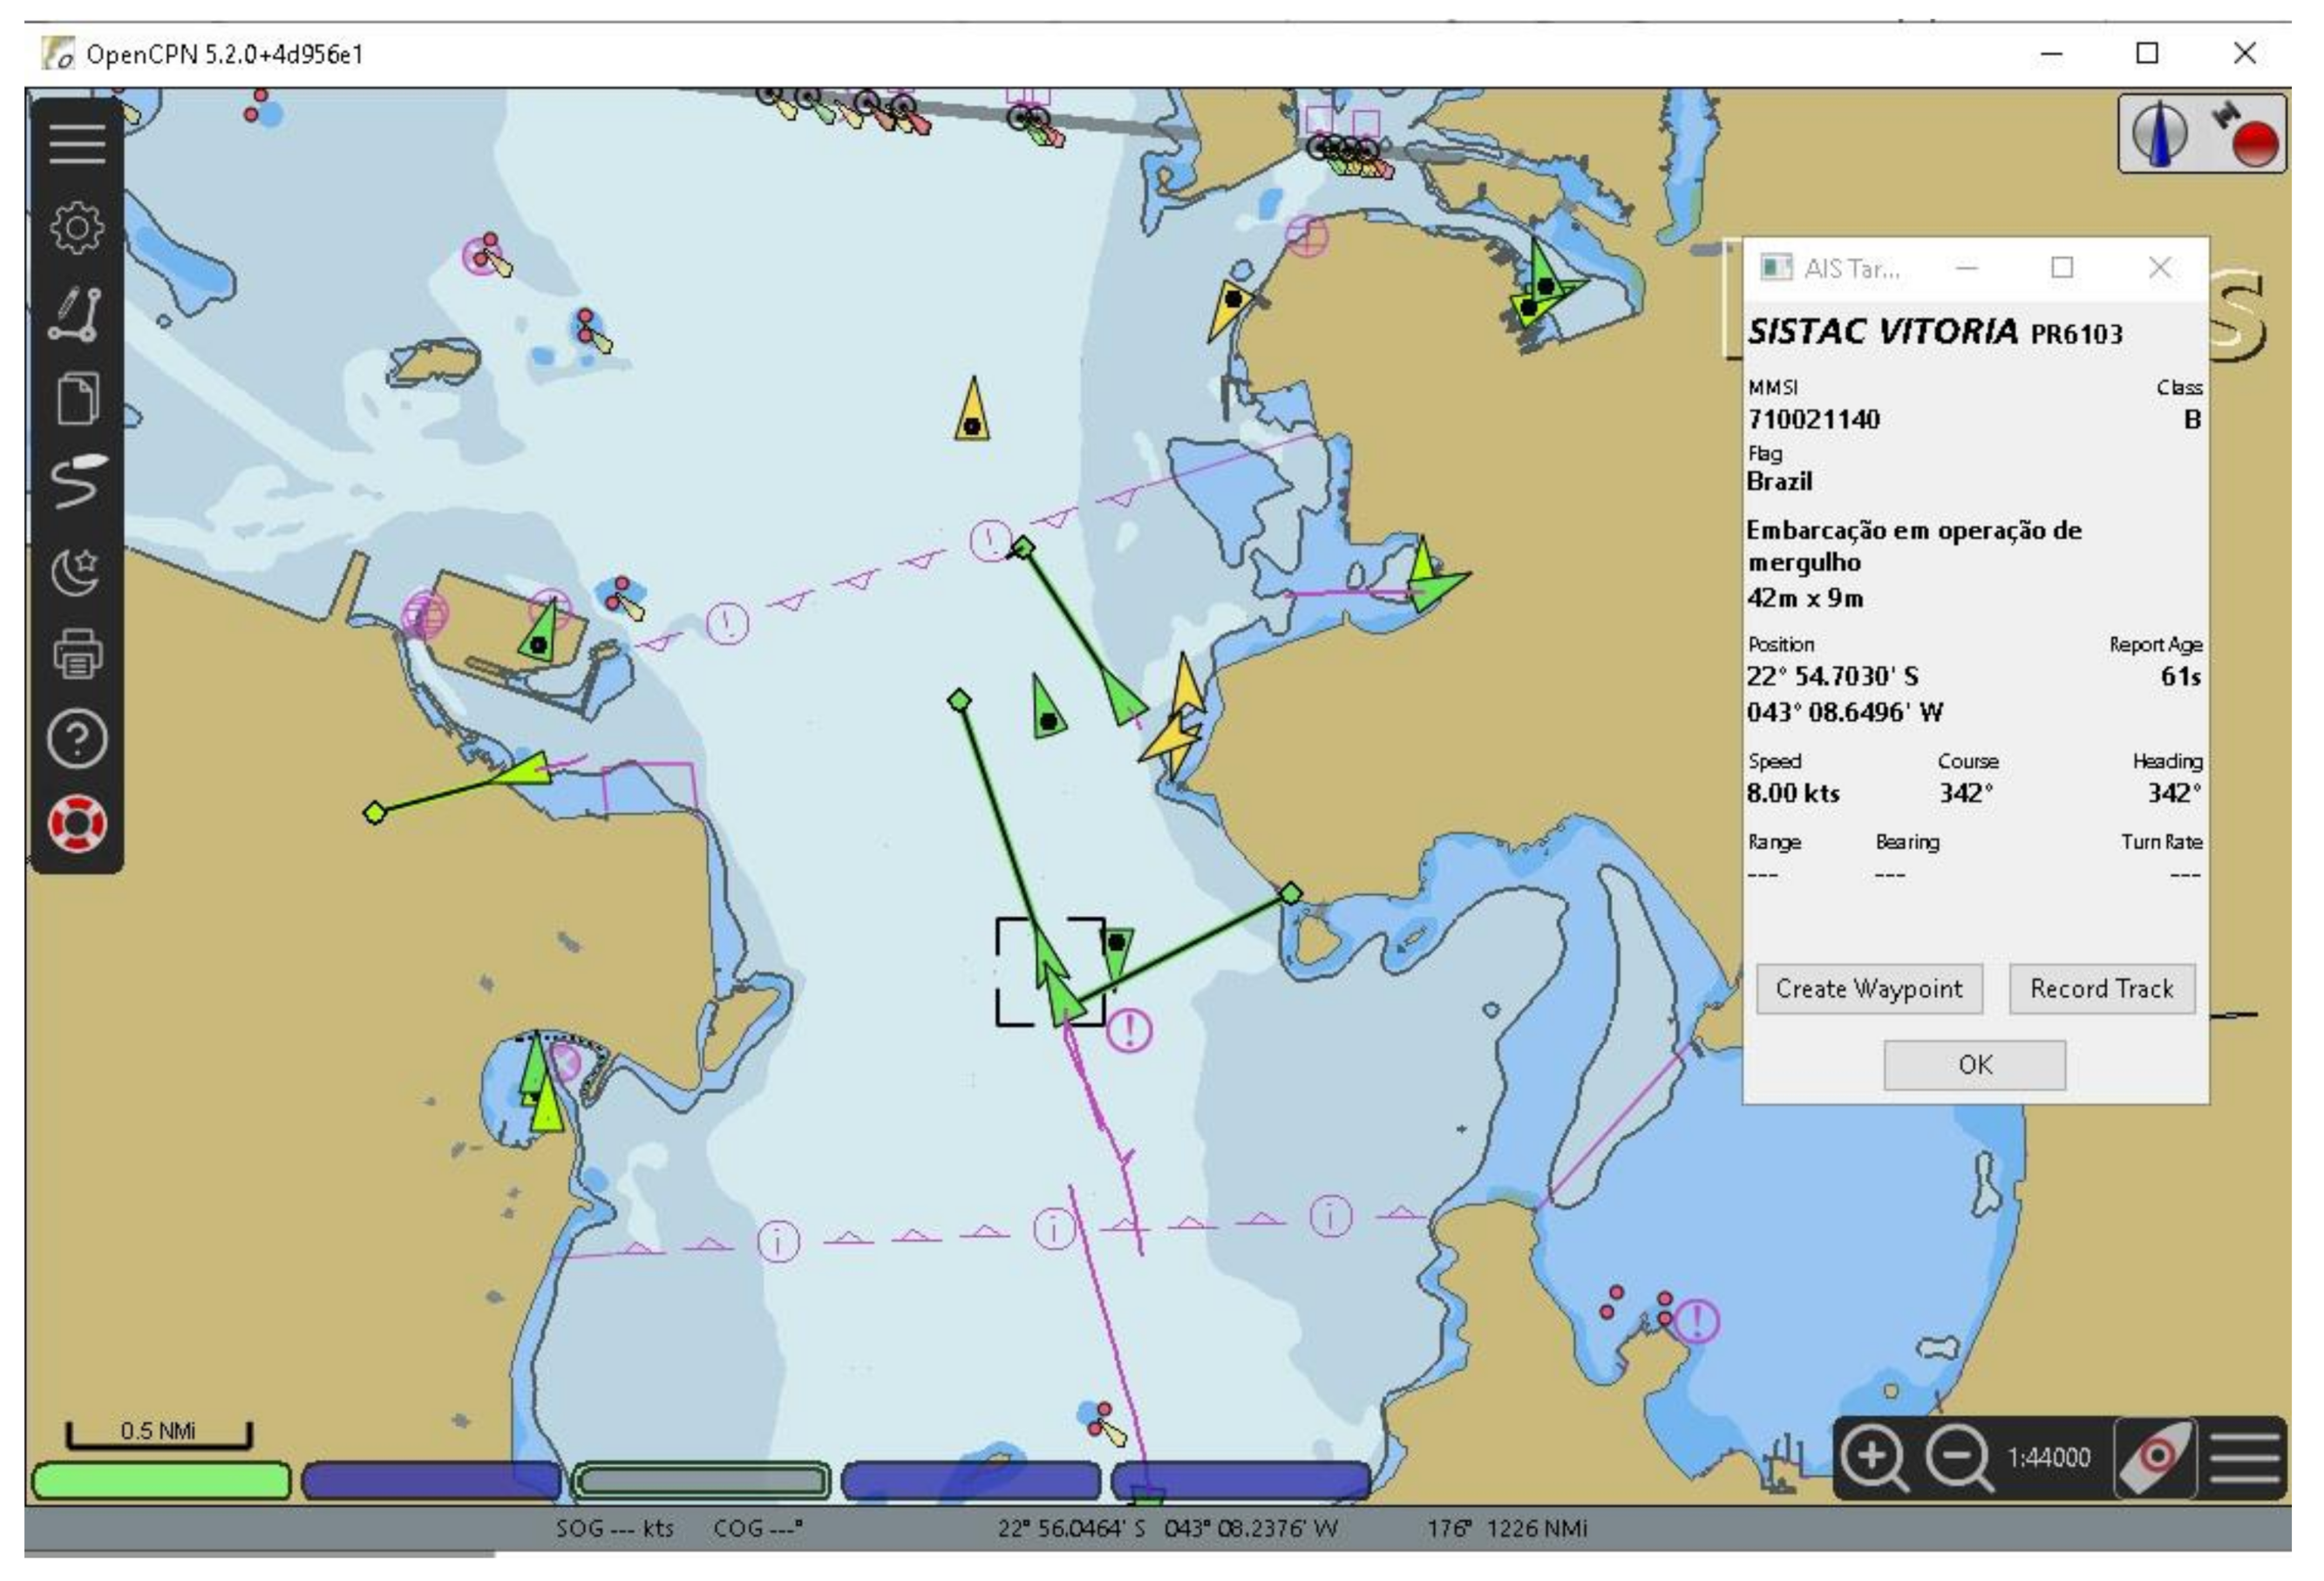Select the green chart bar segment
Screen dimensions: 2324x1581
point(161,1480)
